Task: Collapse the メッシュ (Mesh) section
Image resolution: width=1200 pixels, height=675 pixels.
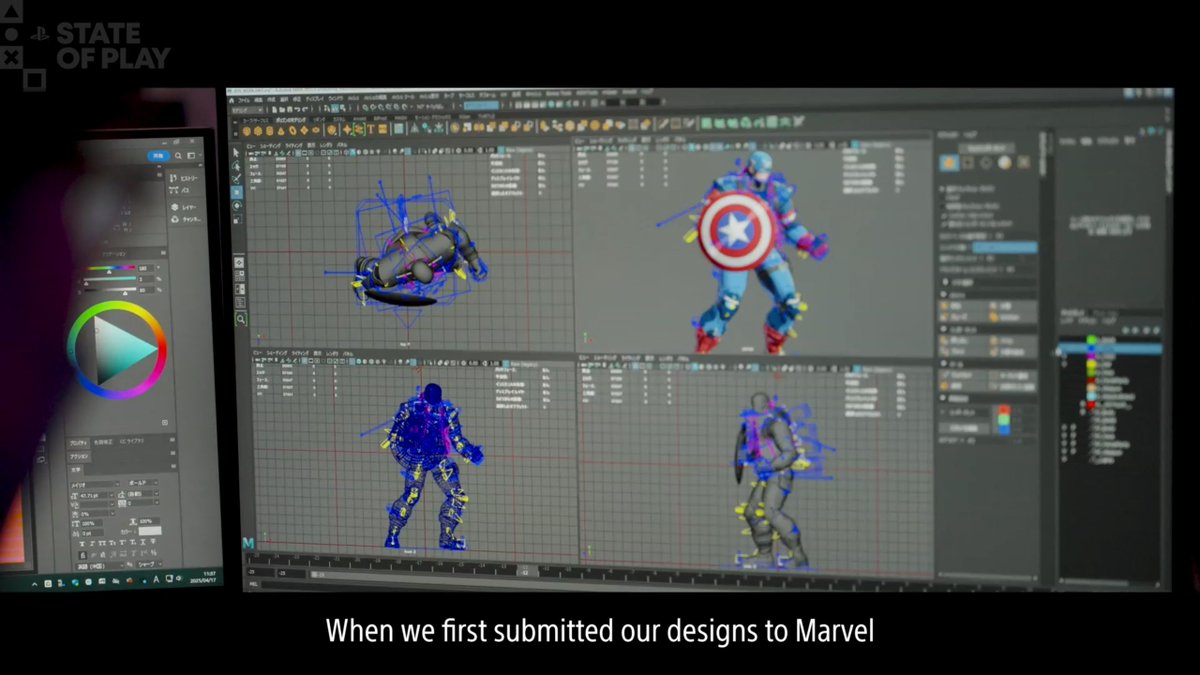Action: (x=945, y=294)
